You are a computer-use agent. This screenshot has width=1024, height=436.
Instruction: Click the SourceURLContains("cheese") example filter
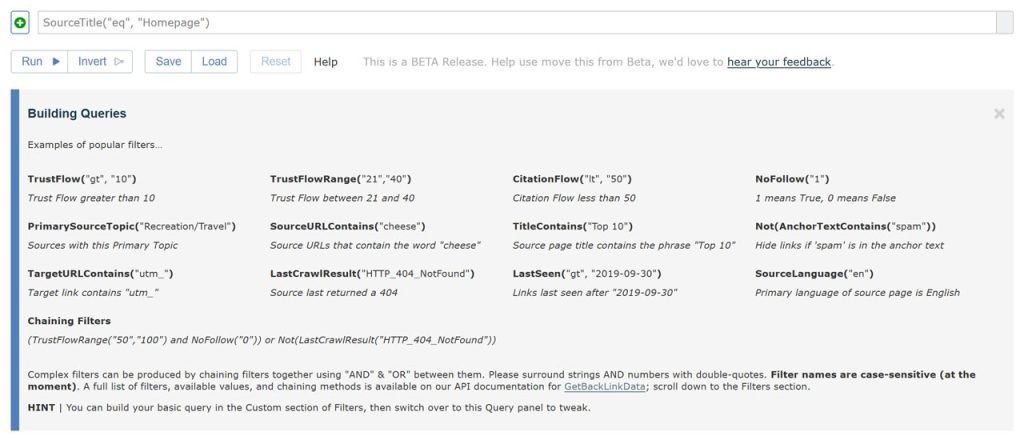pos(348,227)
